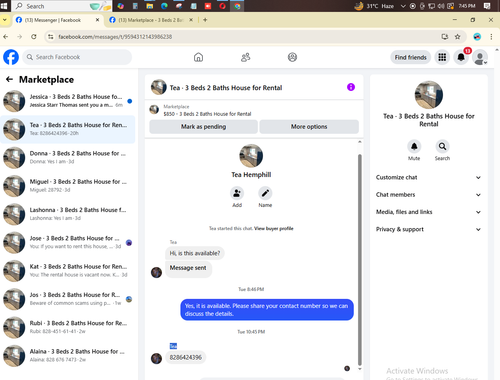Click the browser address bar URL
This screenshot has height=380, width=500.
click(115, 37)
